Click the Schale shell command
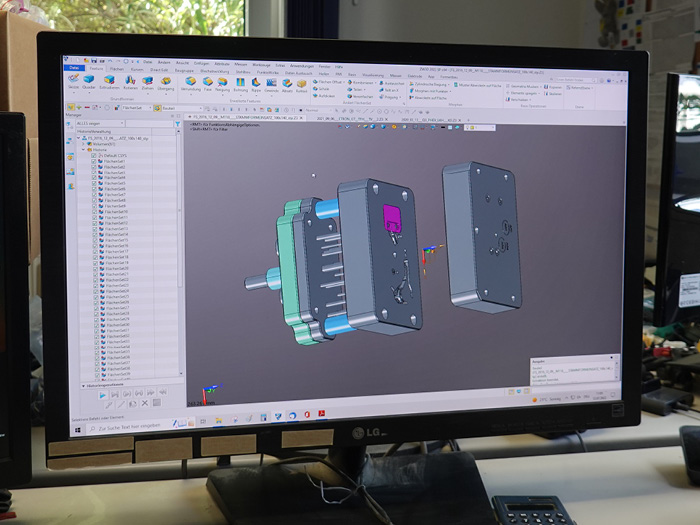Viewport: 700px width, 525px height. click(x=321, y=89)
